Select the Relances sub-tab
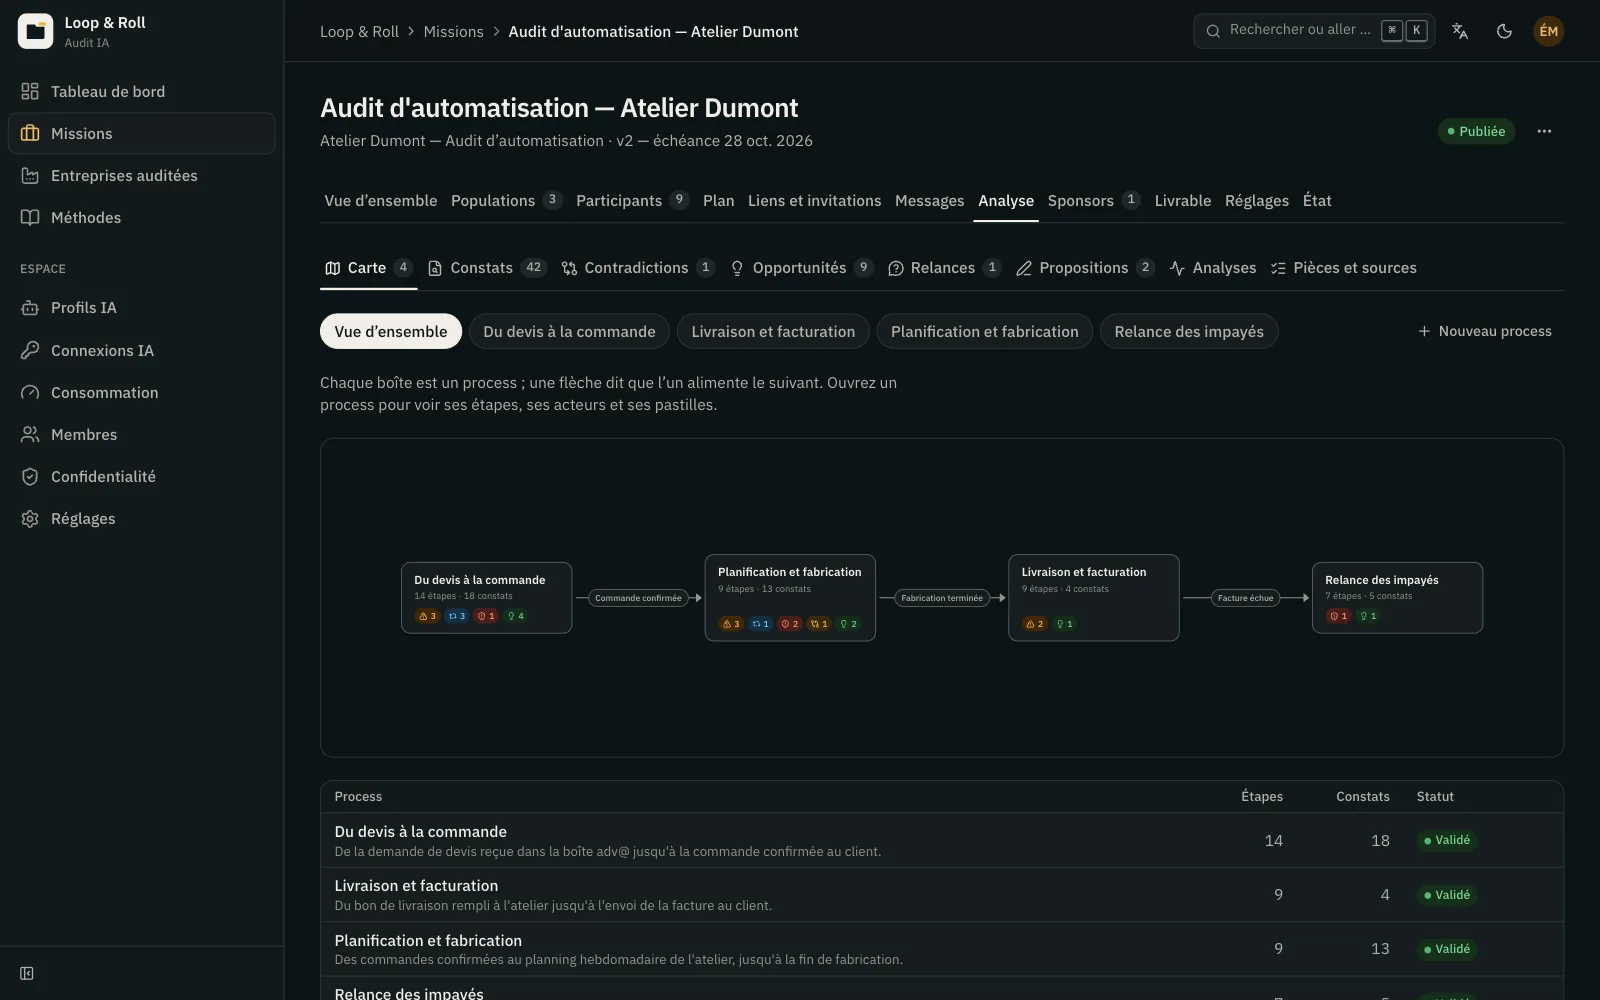Image resolution: width=1600 pixels, height=1000 pixels. coord(944,267)
